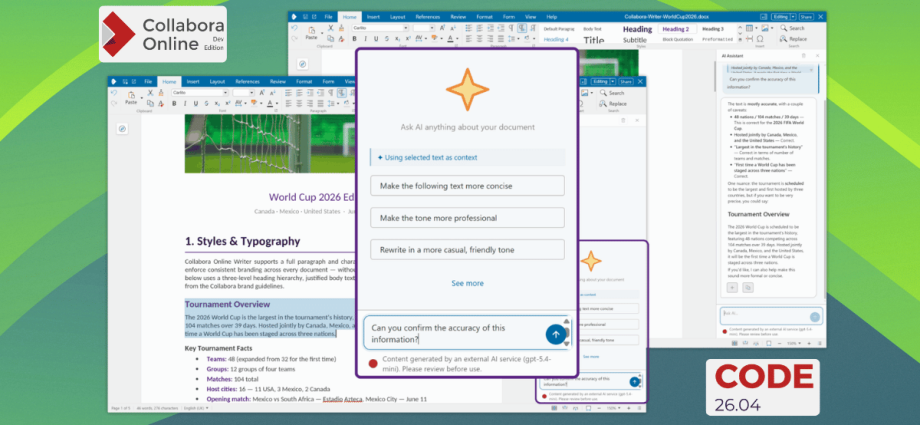Image resolution: width=920 pixels, height=425 pixels.
Task: Click Special Character omega icon in back window
Action: (x=760, y=39)
